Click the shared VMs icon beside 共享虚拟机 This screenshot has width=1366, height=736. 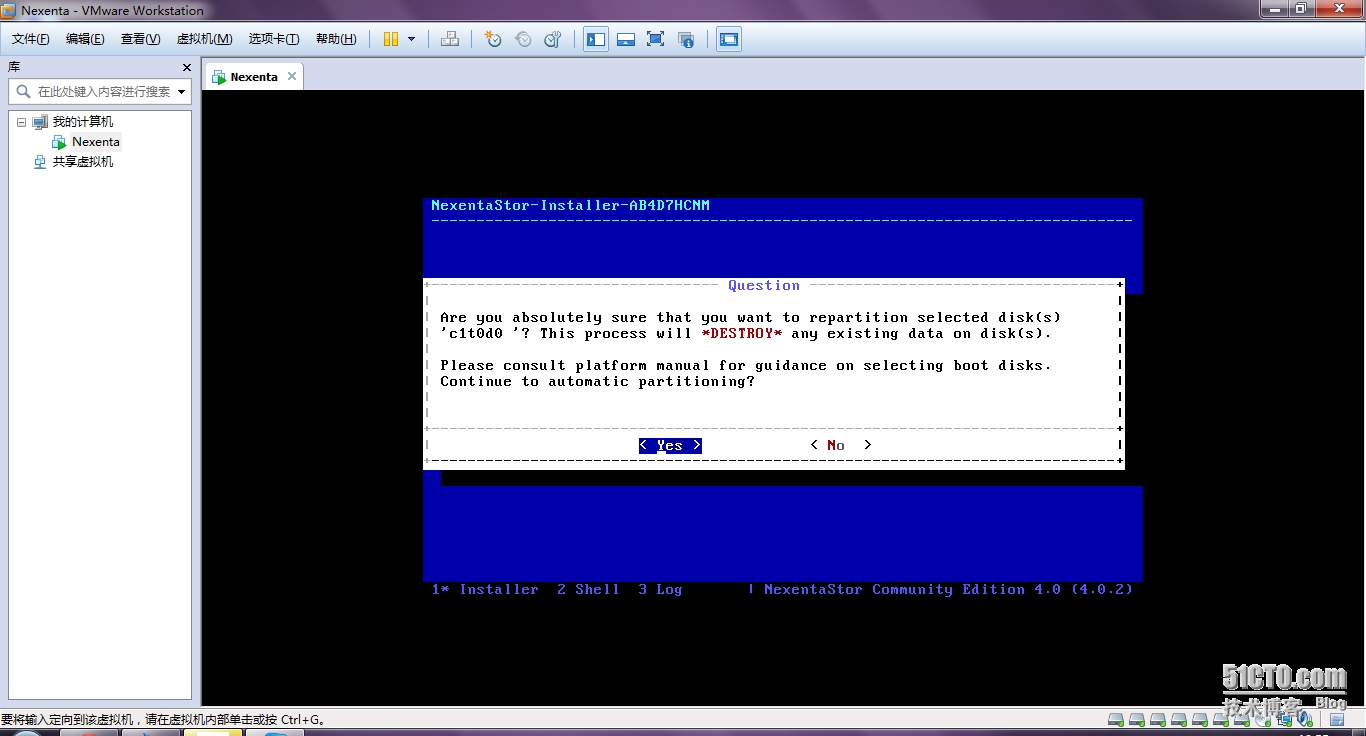point(40,162)
